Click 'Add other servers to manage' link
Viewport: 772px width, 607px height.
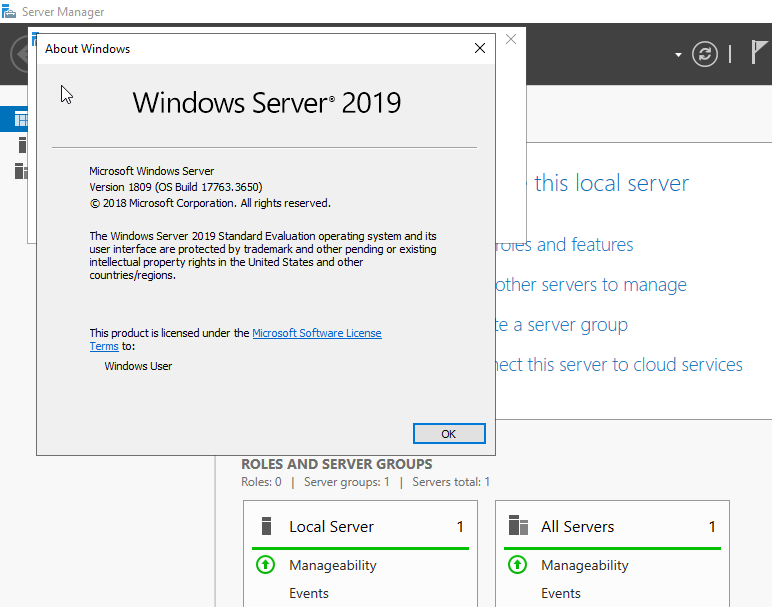[x=591, y=285]
